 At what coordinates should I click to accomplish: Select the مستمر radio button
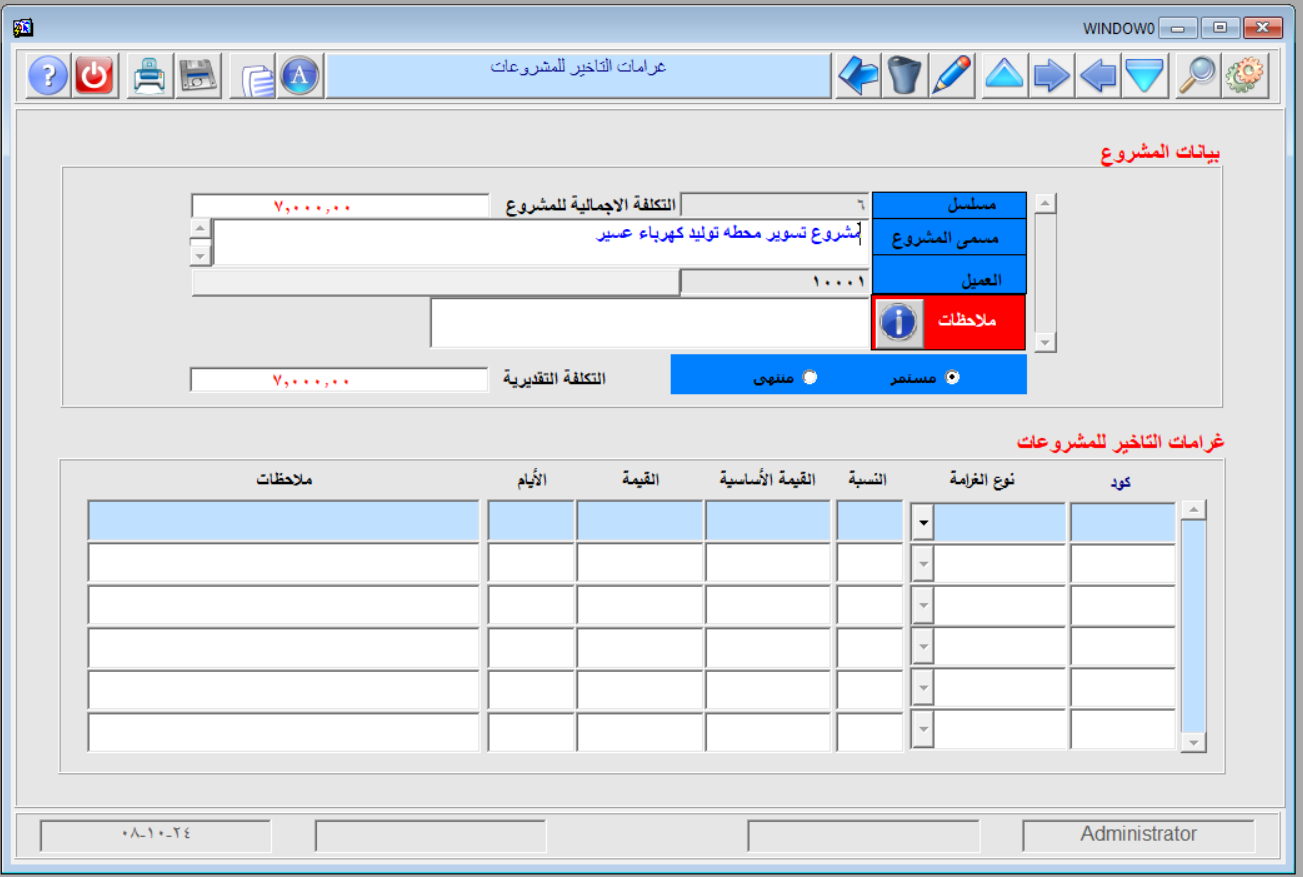tap(952, 377)
